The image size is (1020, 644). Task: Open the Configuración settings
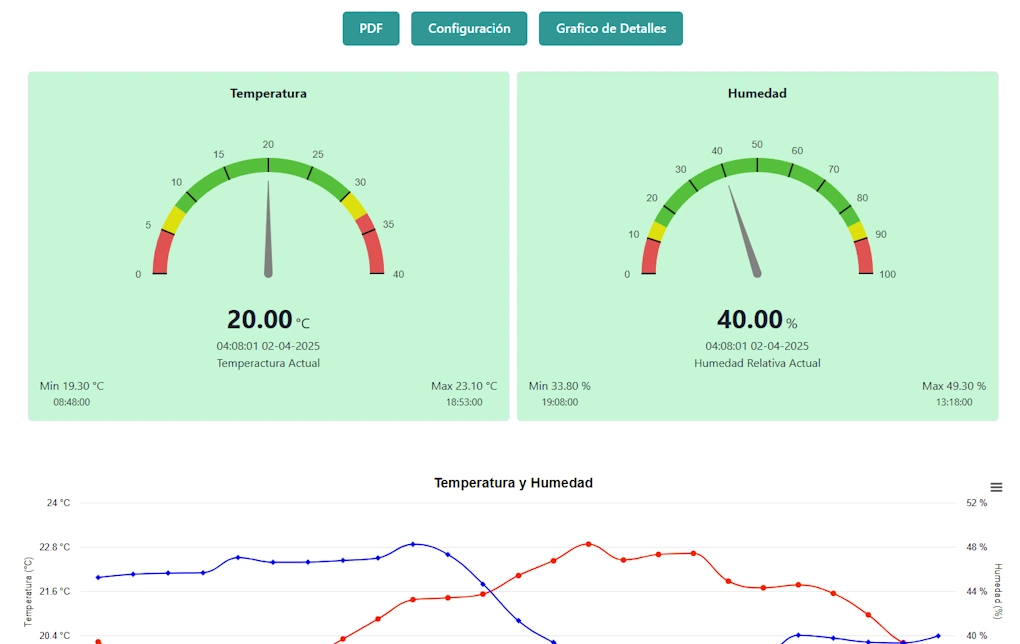coord(469,29)
